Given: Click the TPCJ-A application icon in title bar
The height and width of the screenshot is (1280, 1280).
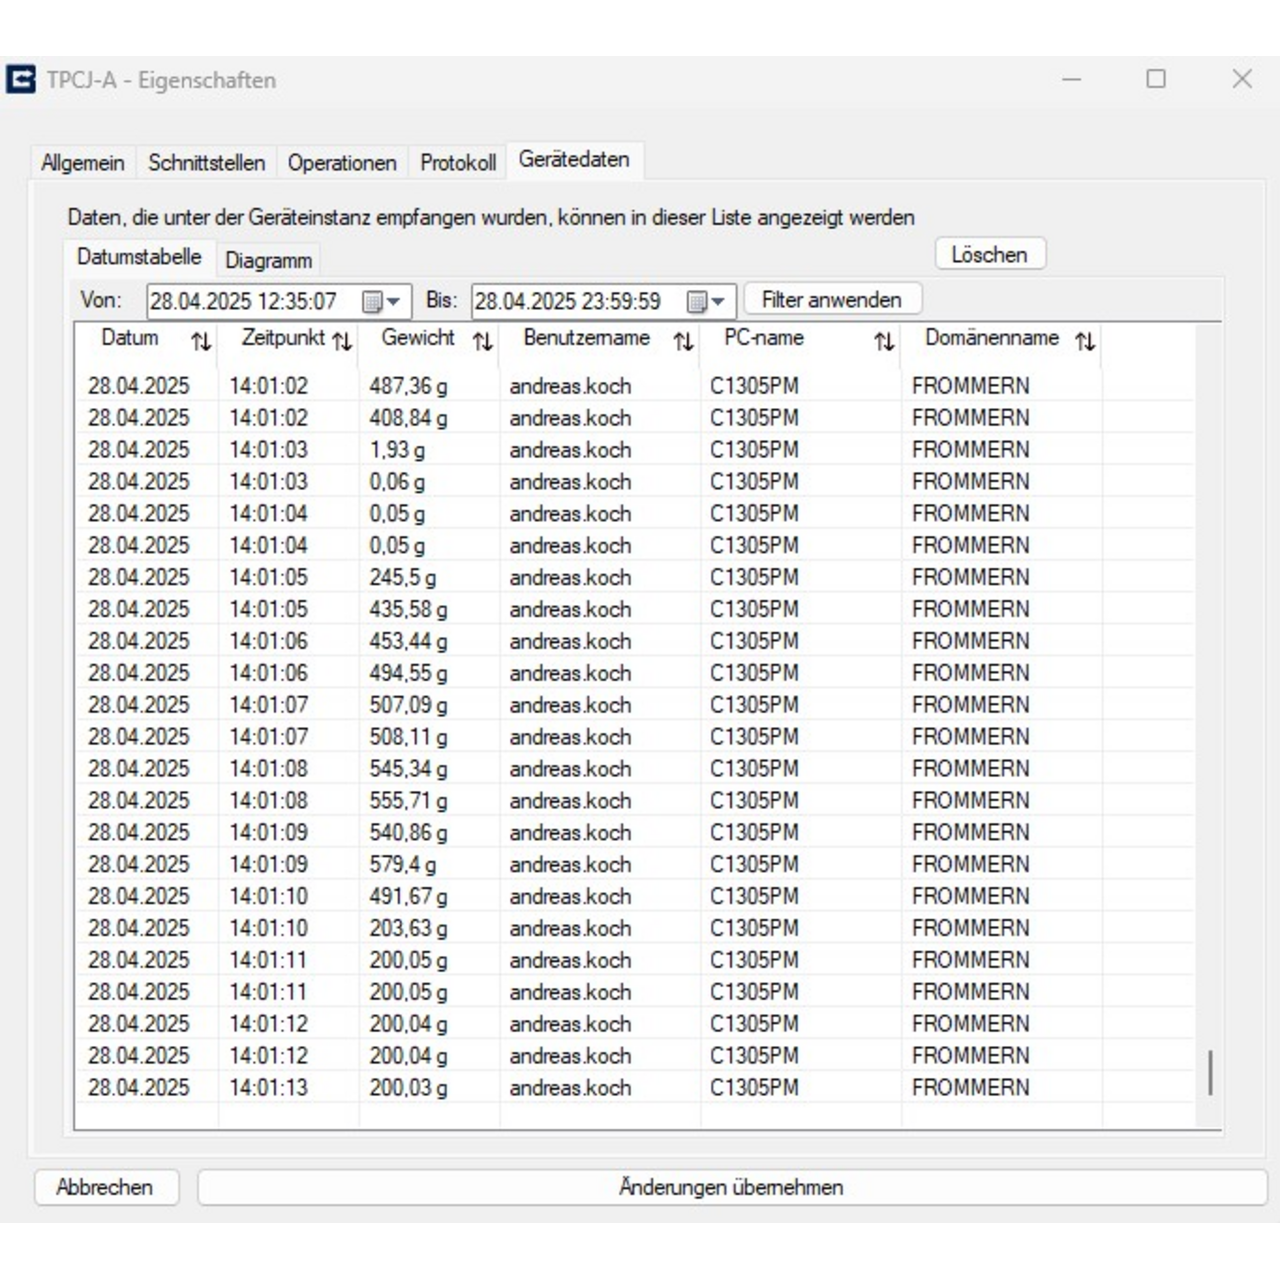Looking at the screenshot, I should pos(21,80).
